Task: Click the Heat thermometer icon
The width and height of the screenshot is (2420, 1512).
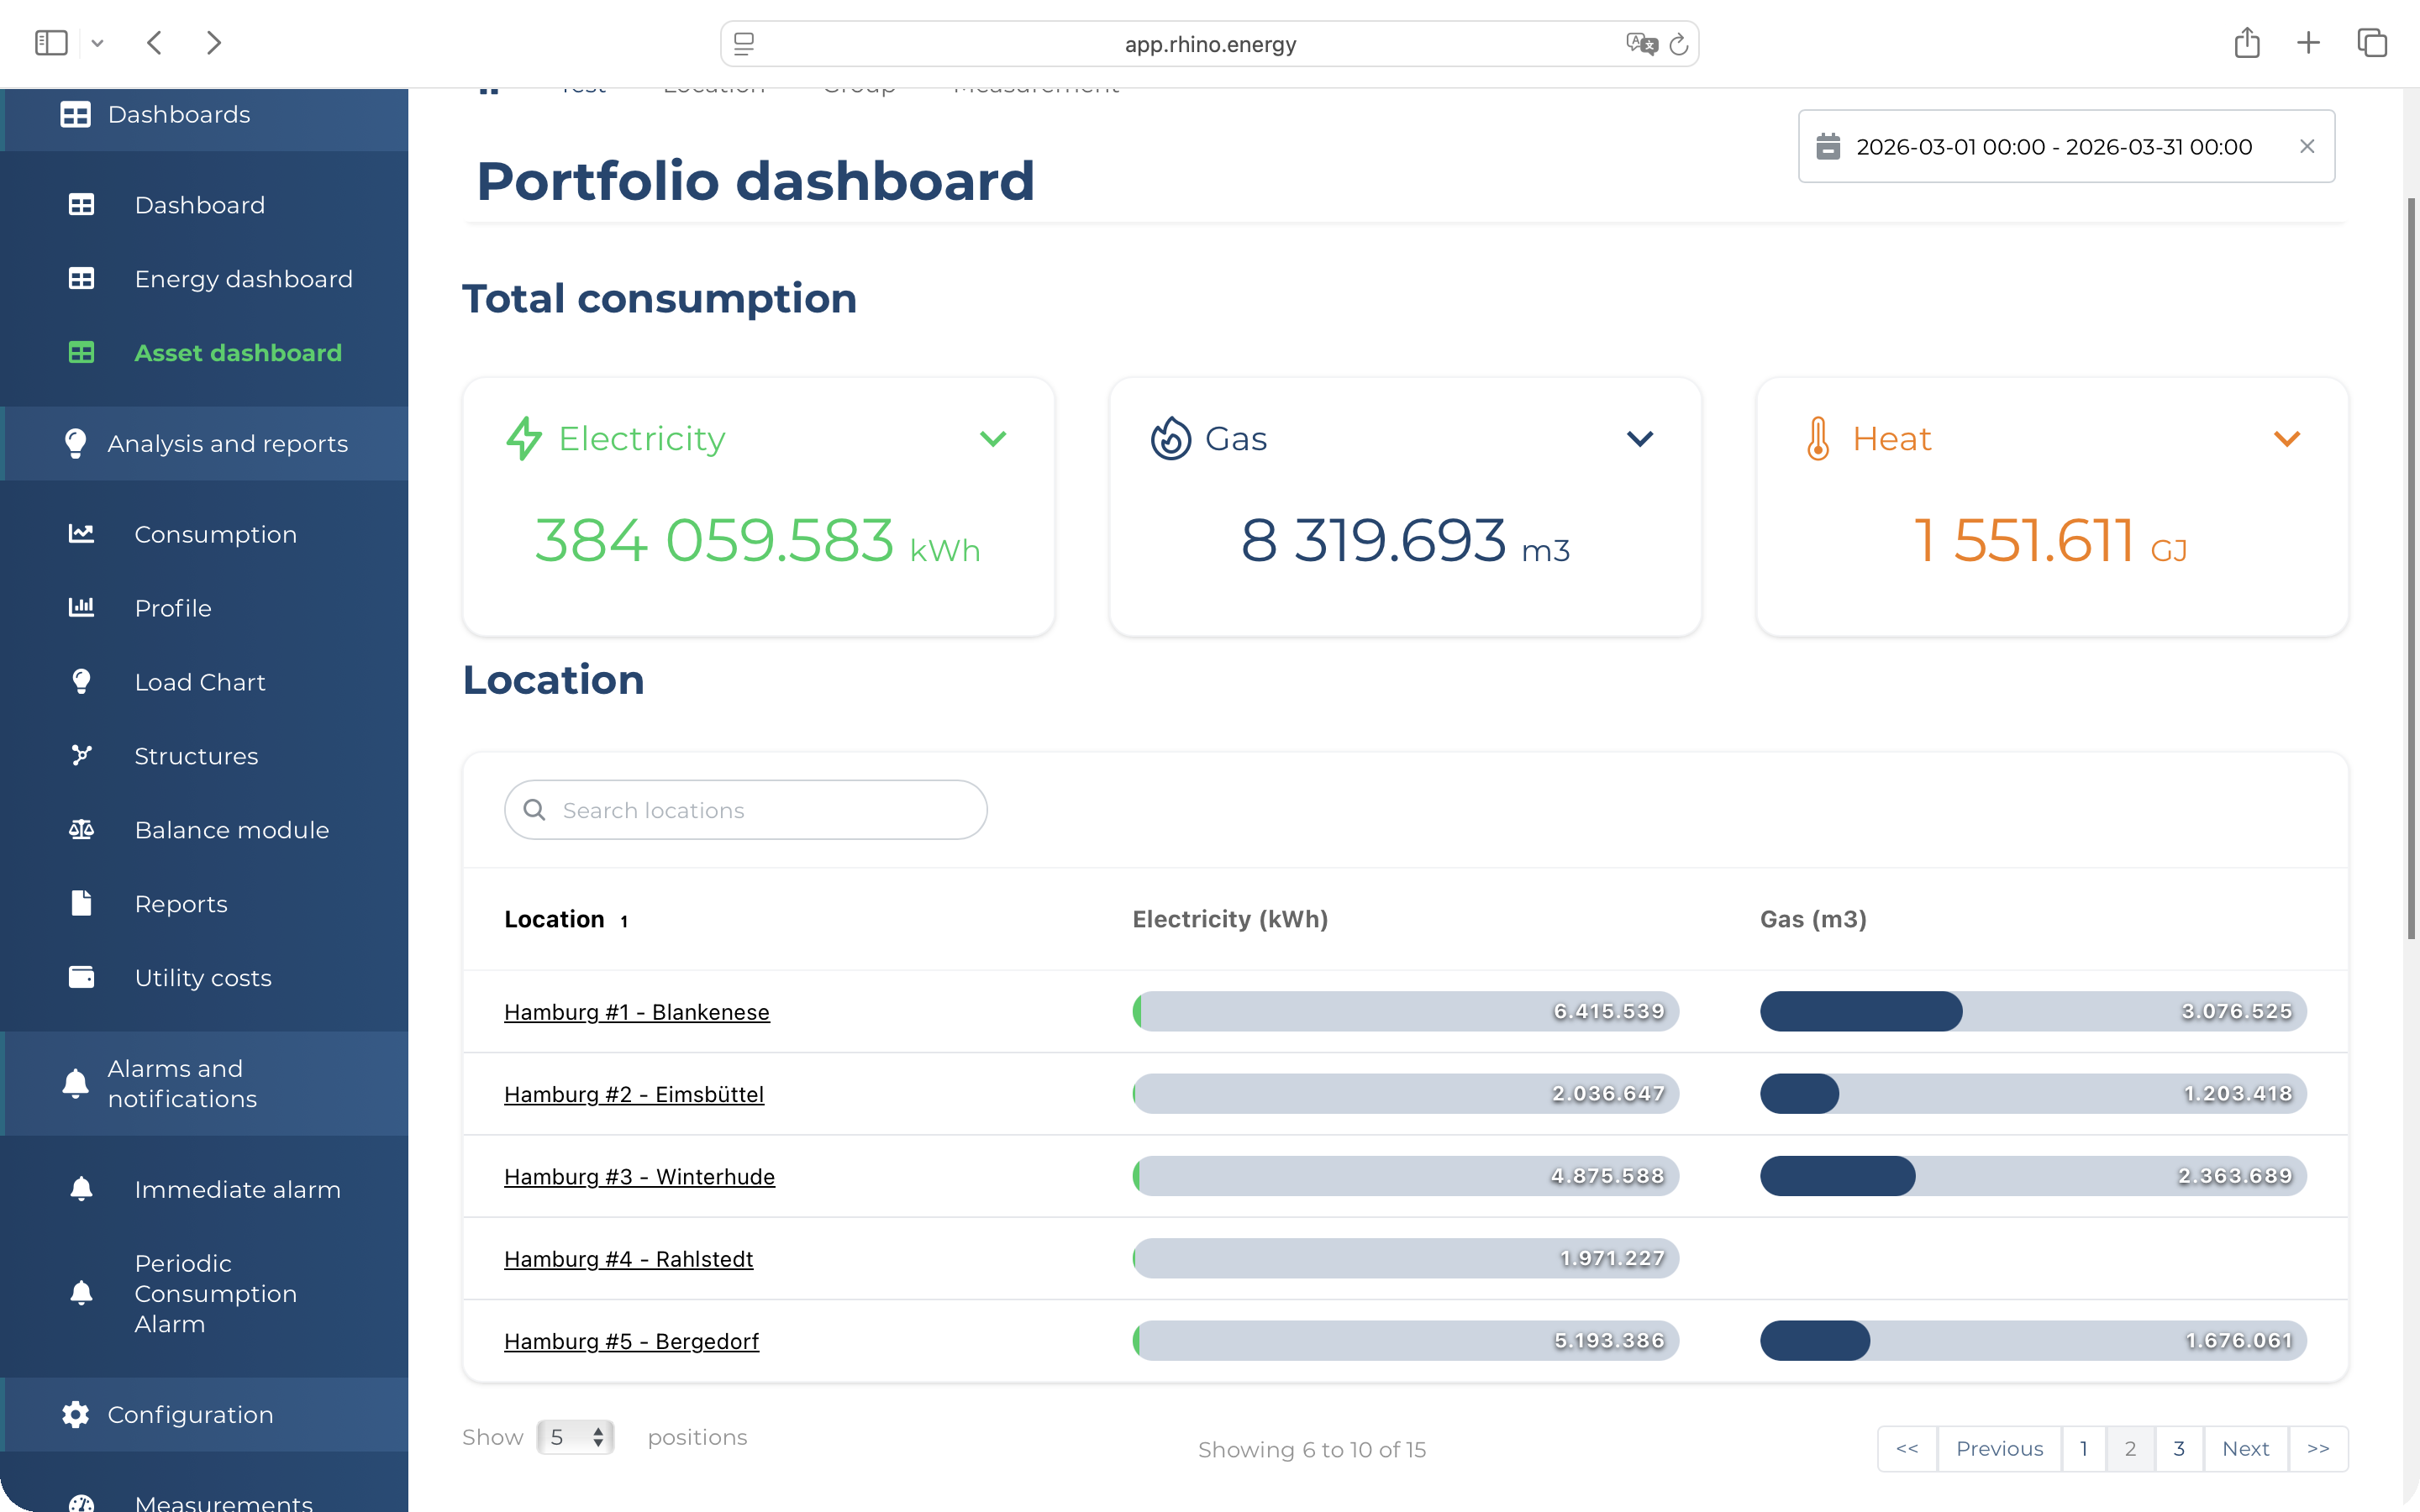Action: point(1818,438)
